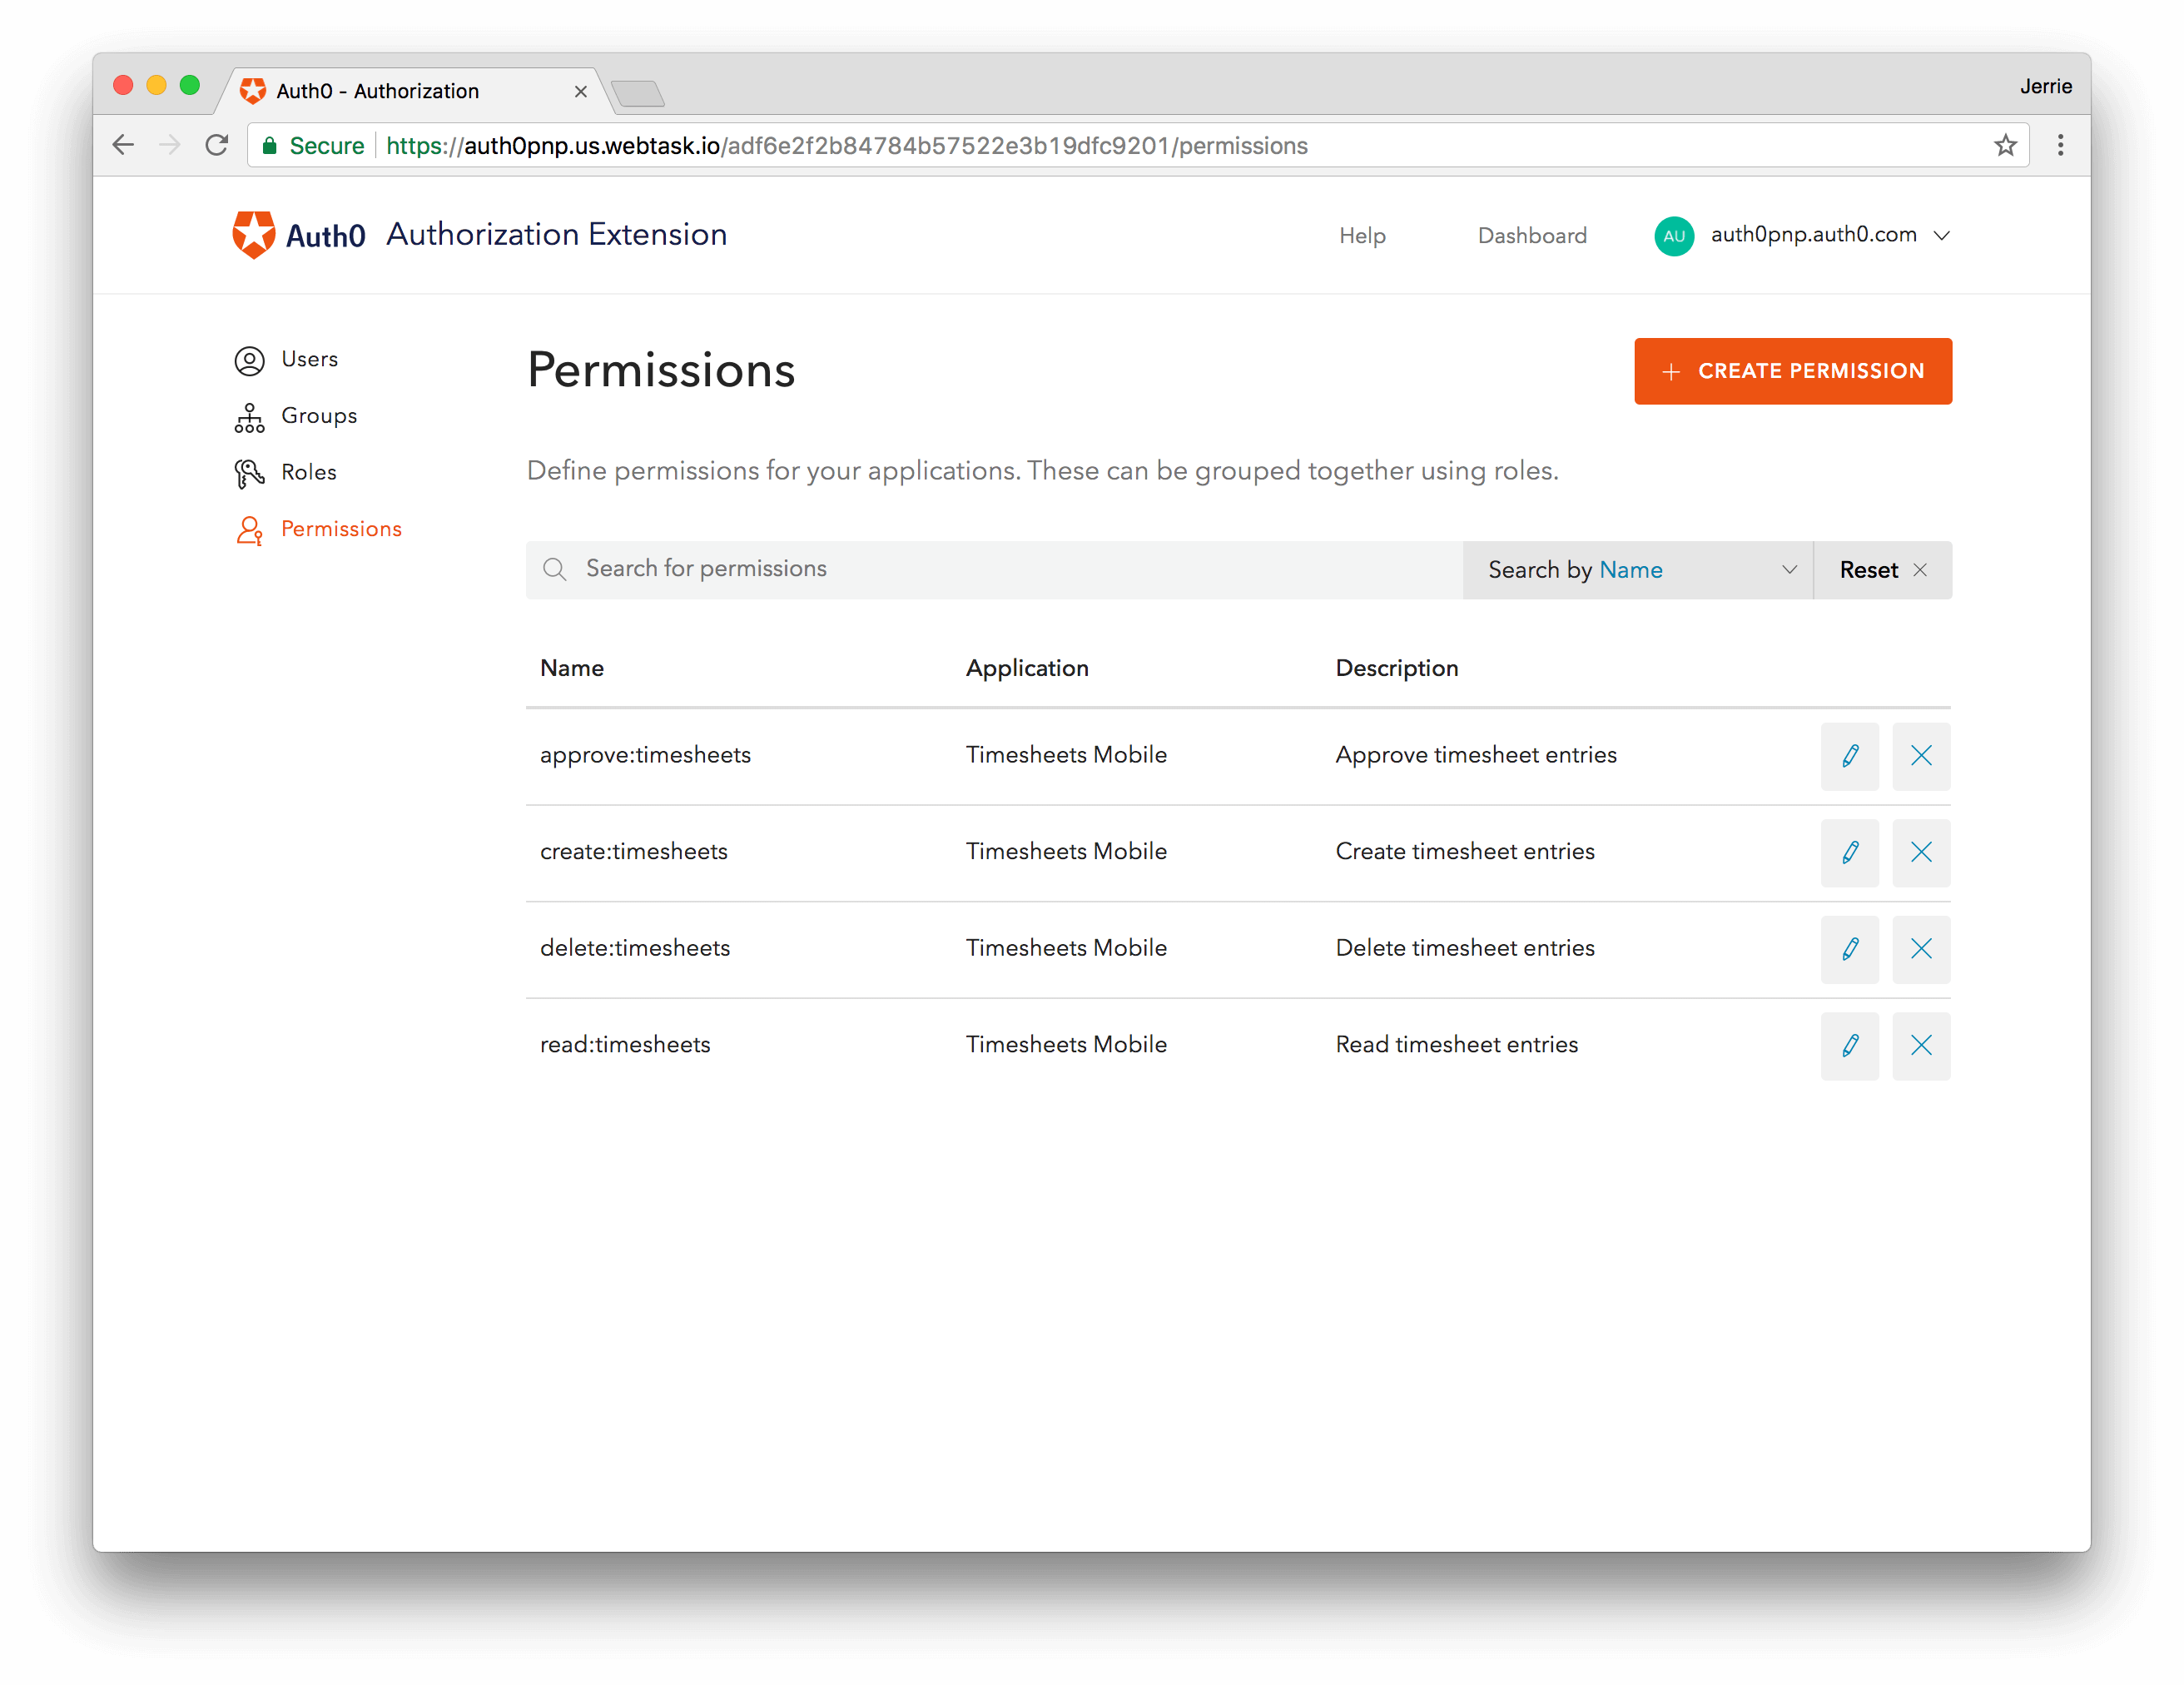Click 'Read timesheet entries' description
2184x1685 pixels.
(x=1456, y=1045)
